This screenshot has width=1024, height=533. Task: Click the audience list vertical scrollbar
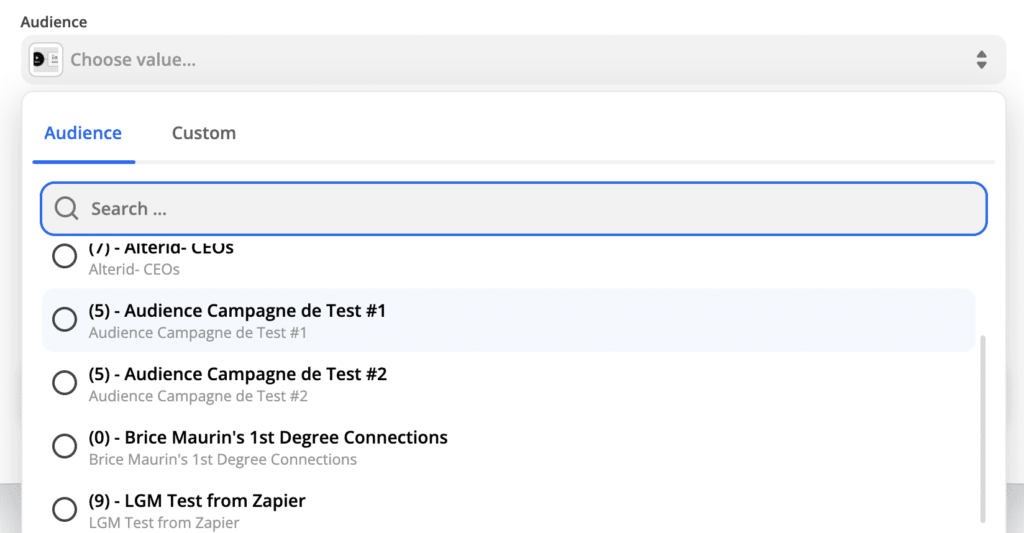tap(984, 430)
